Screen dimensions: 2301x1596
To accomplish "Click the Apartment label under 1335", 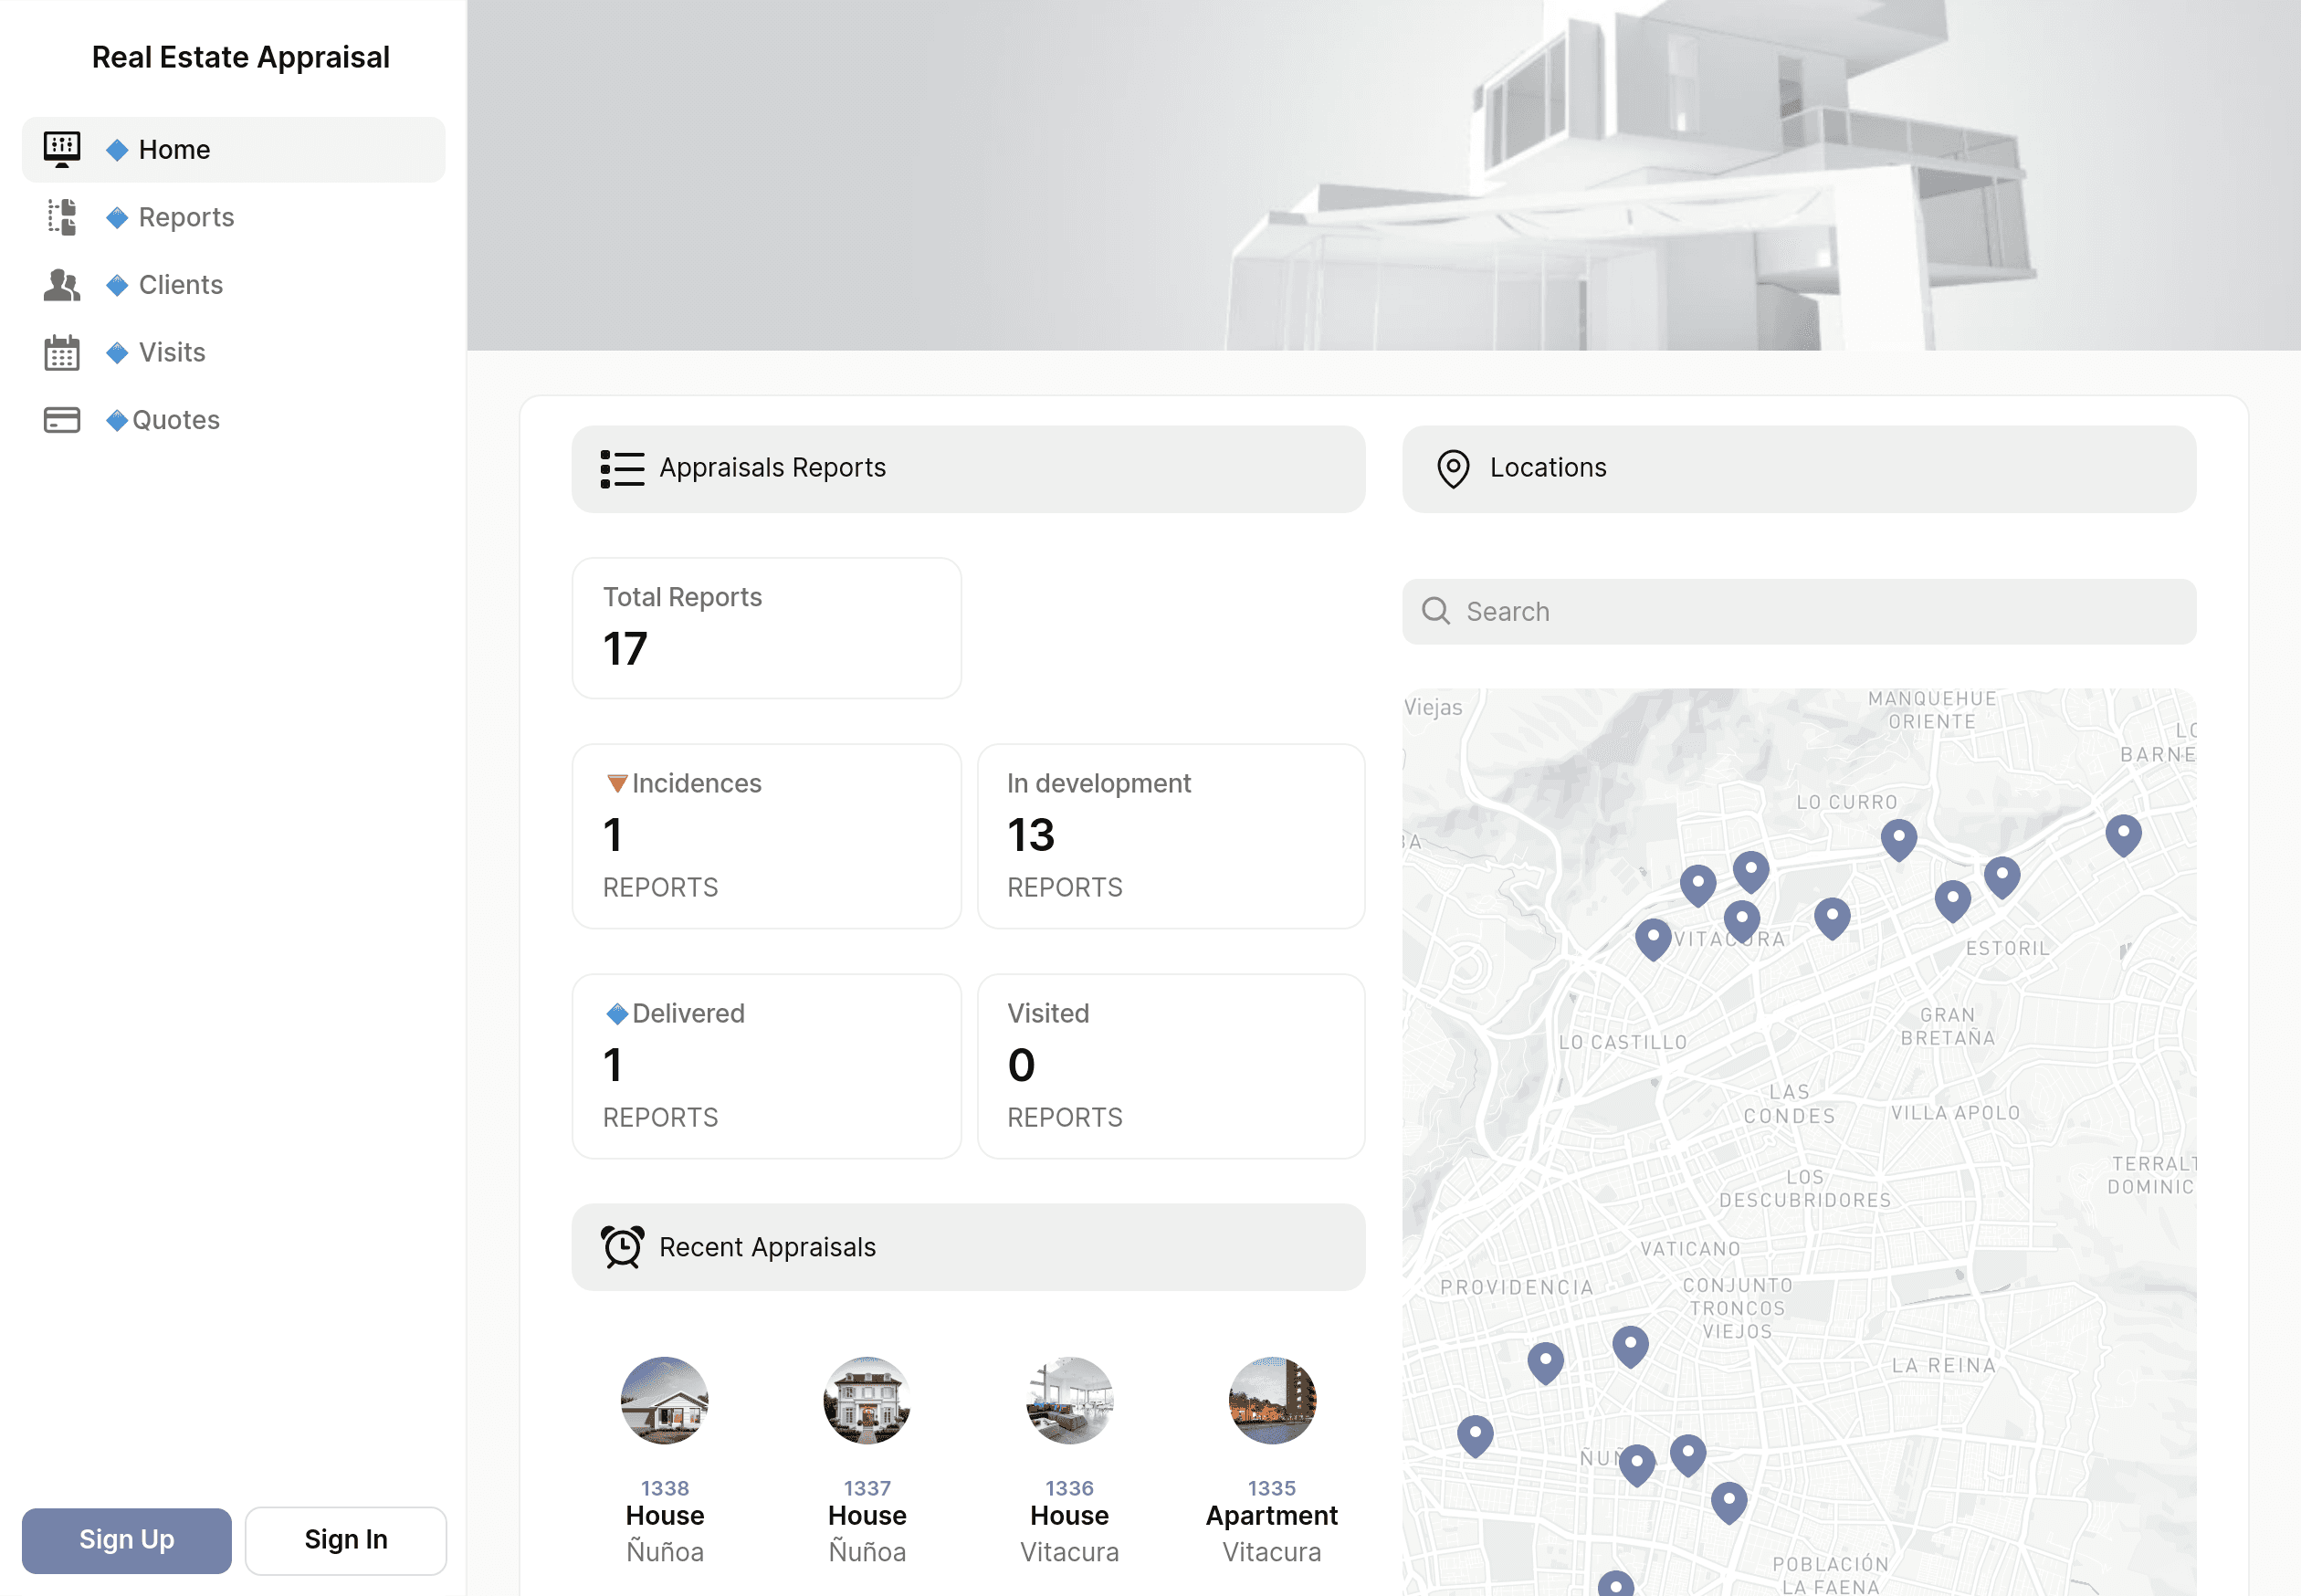I will [x=1272, y=1516].
